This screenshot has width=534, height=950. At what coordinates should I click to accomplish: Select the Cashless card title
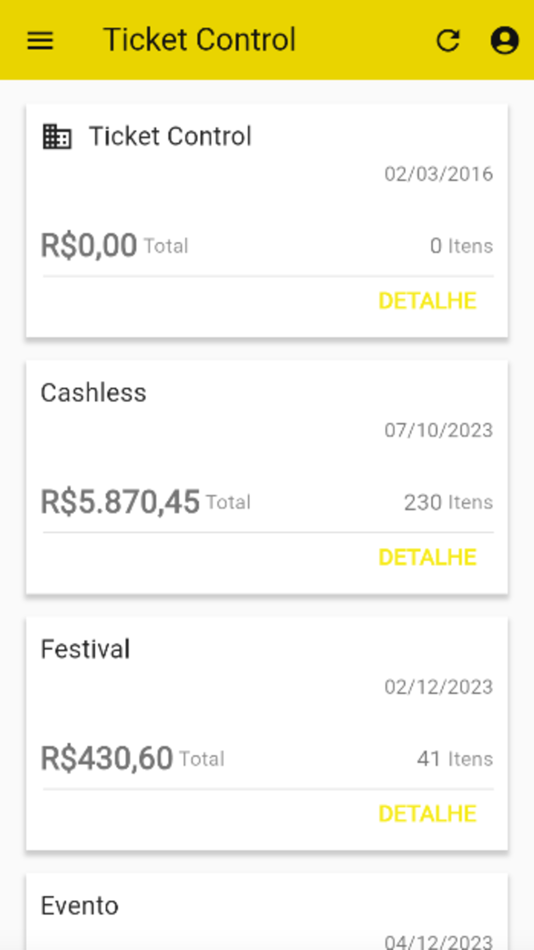[x=93, y=393]
